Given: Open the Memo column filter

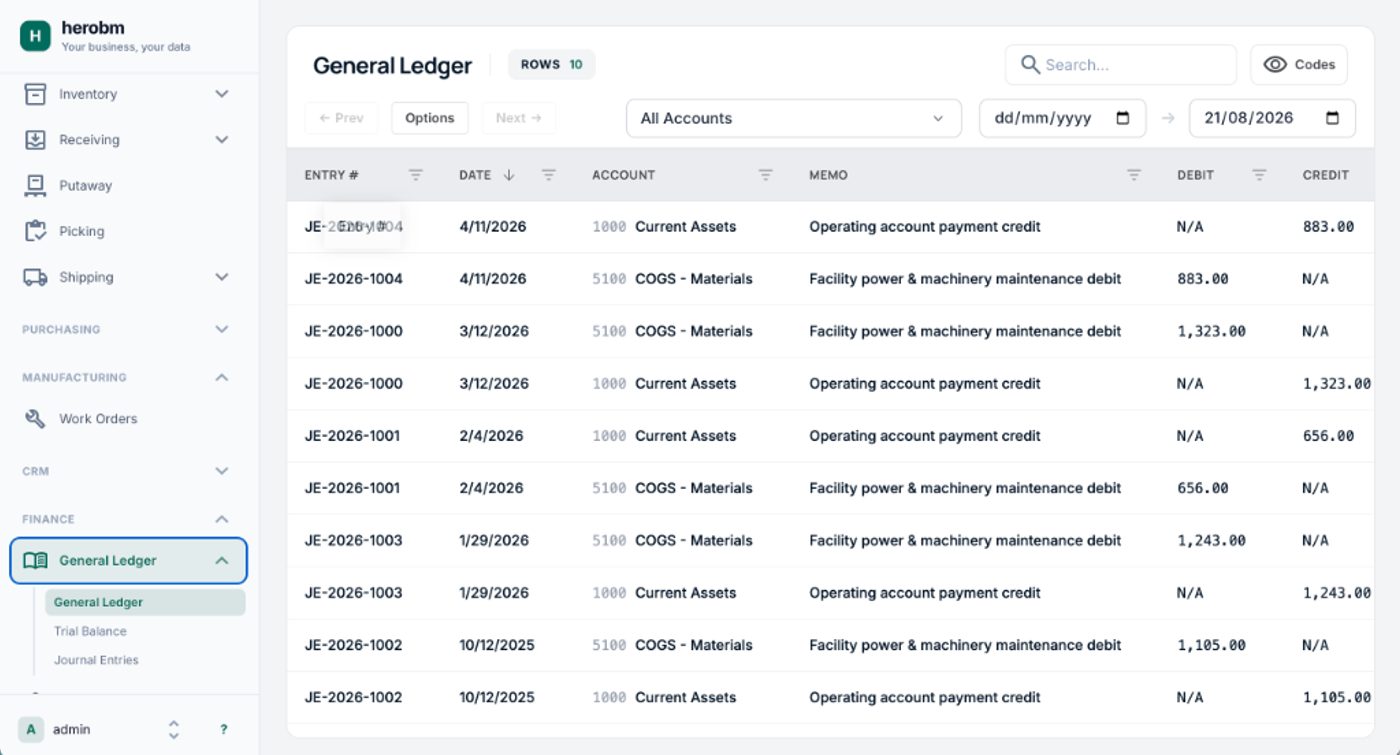Looking at the screenshot, I should tap(1134, 175).
